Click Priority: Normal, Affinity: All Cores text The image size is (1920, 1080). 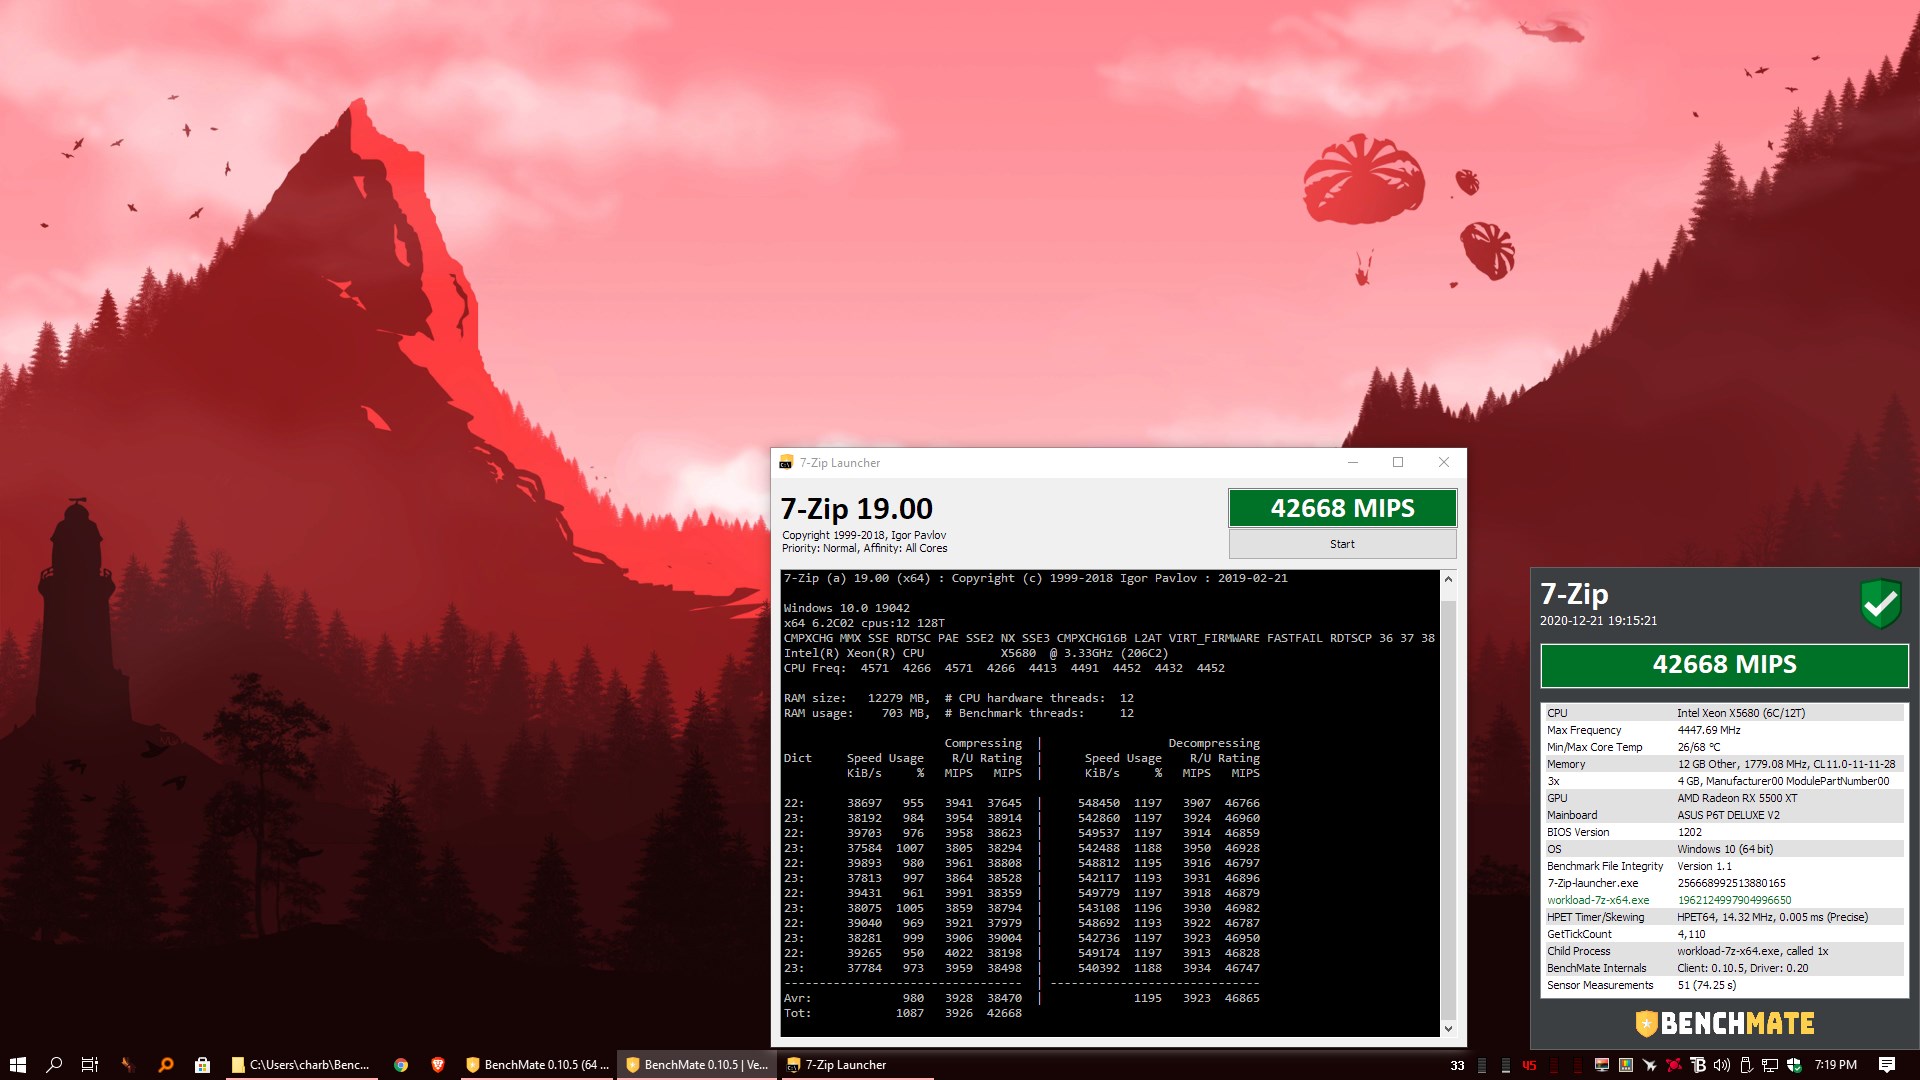[864, 548]
